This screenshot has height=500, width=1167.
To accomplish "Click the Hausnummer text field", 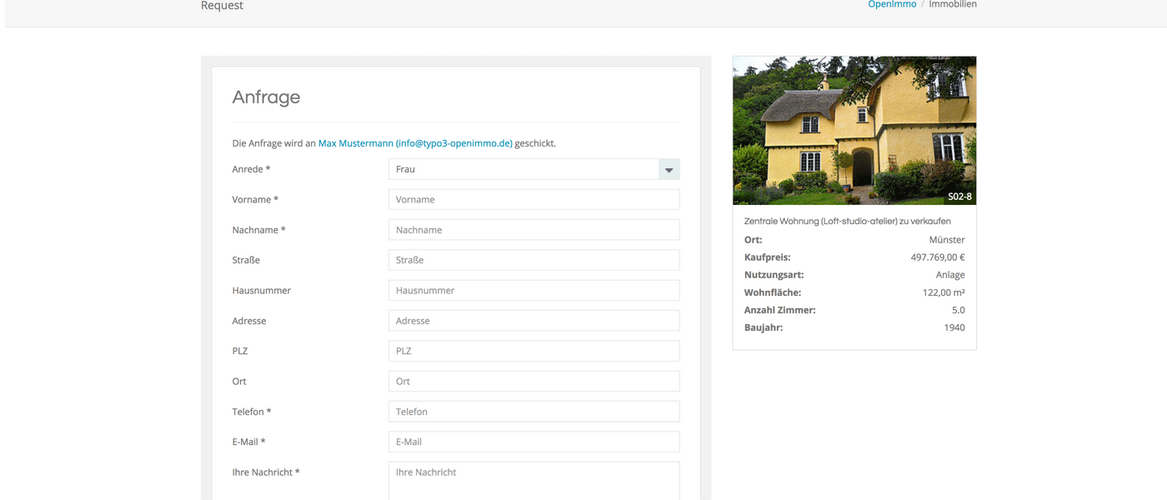I will pyautogui.click(x=533, y=291).
